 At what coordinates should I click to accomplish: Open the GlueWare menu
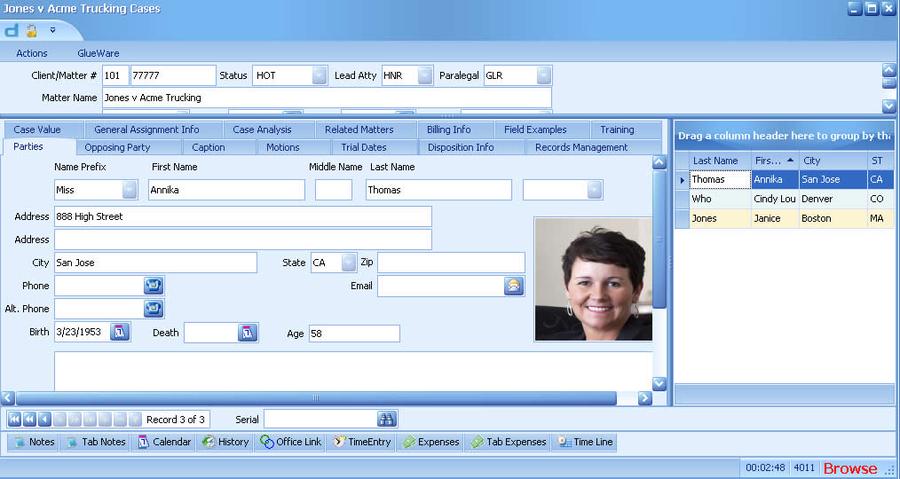point(98,53)
